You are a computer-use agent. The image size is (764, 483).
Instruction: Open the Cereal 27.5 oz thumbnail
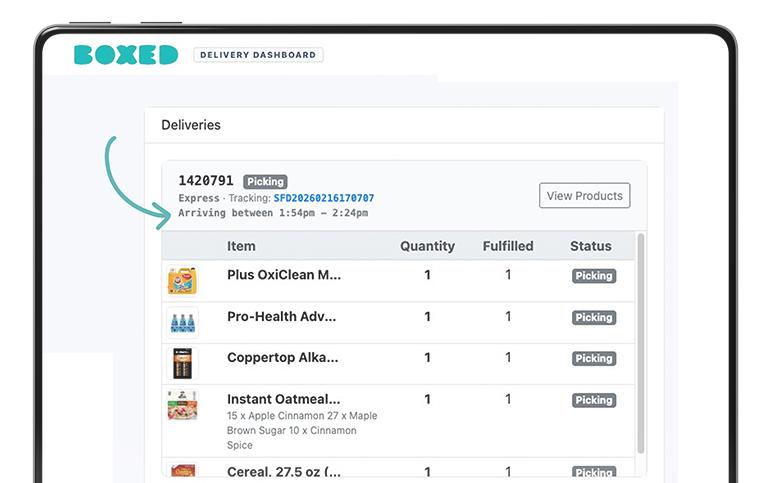click(x=183, y=470)
